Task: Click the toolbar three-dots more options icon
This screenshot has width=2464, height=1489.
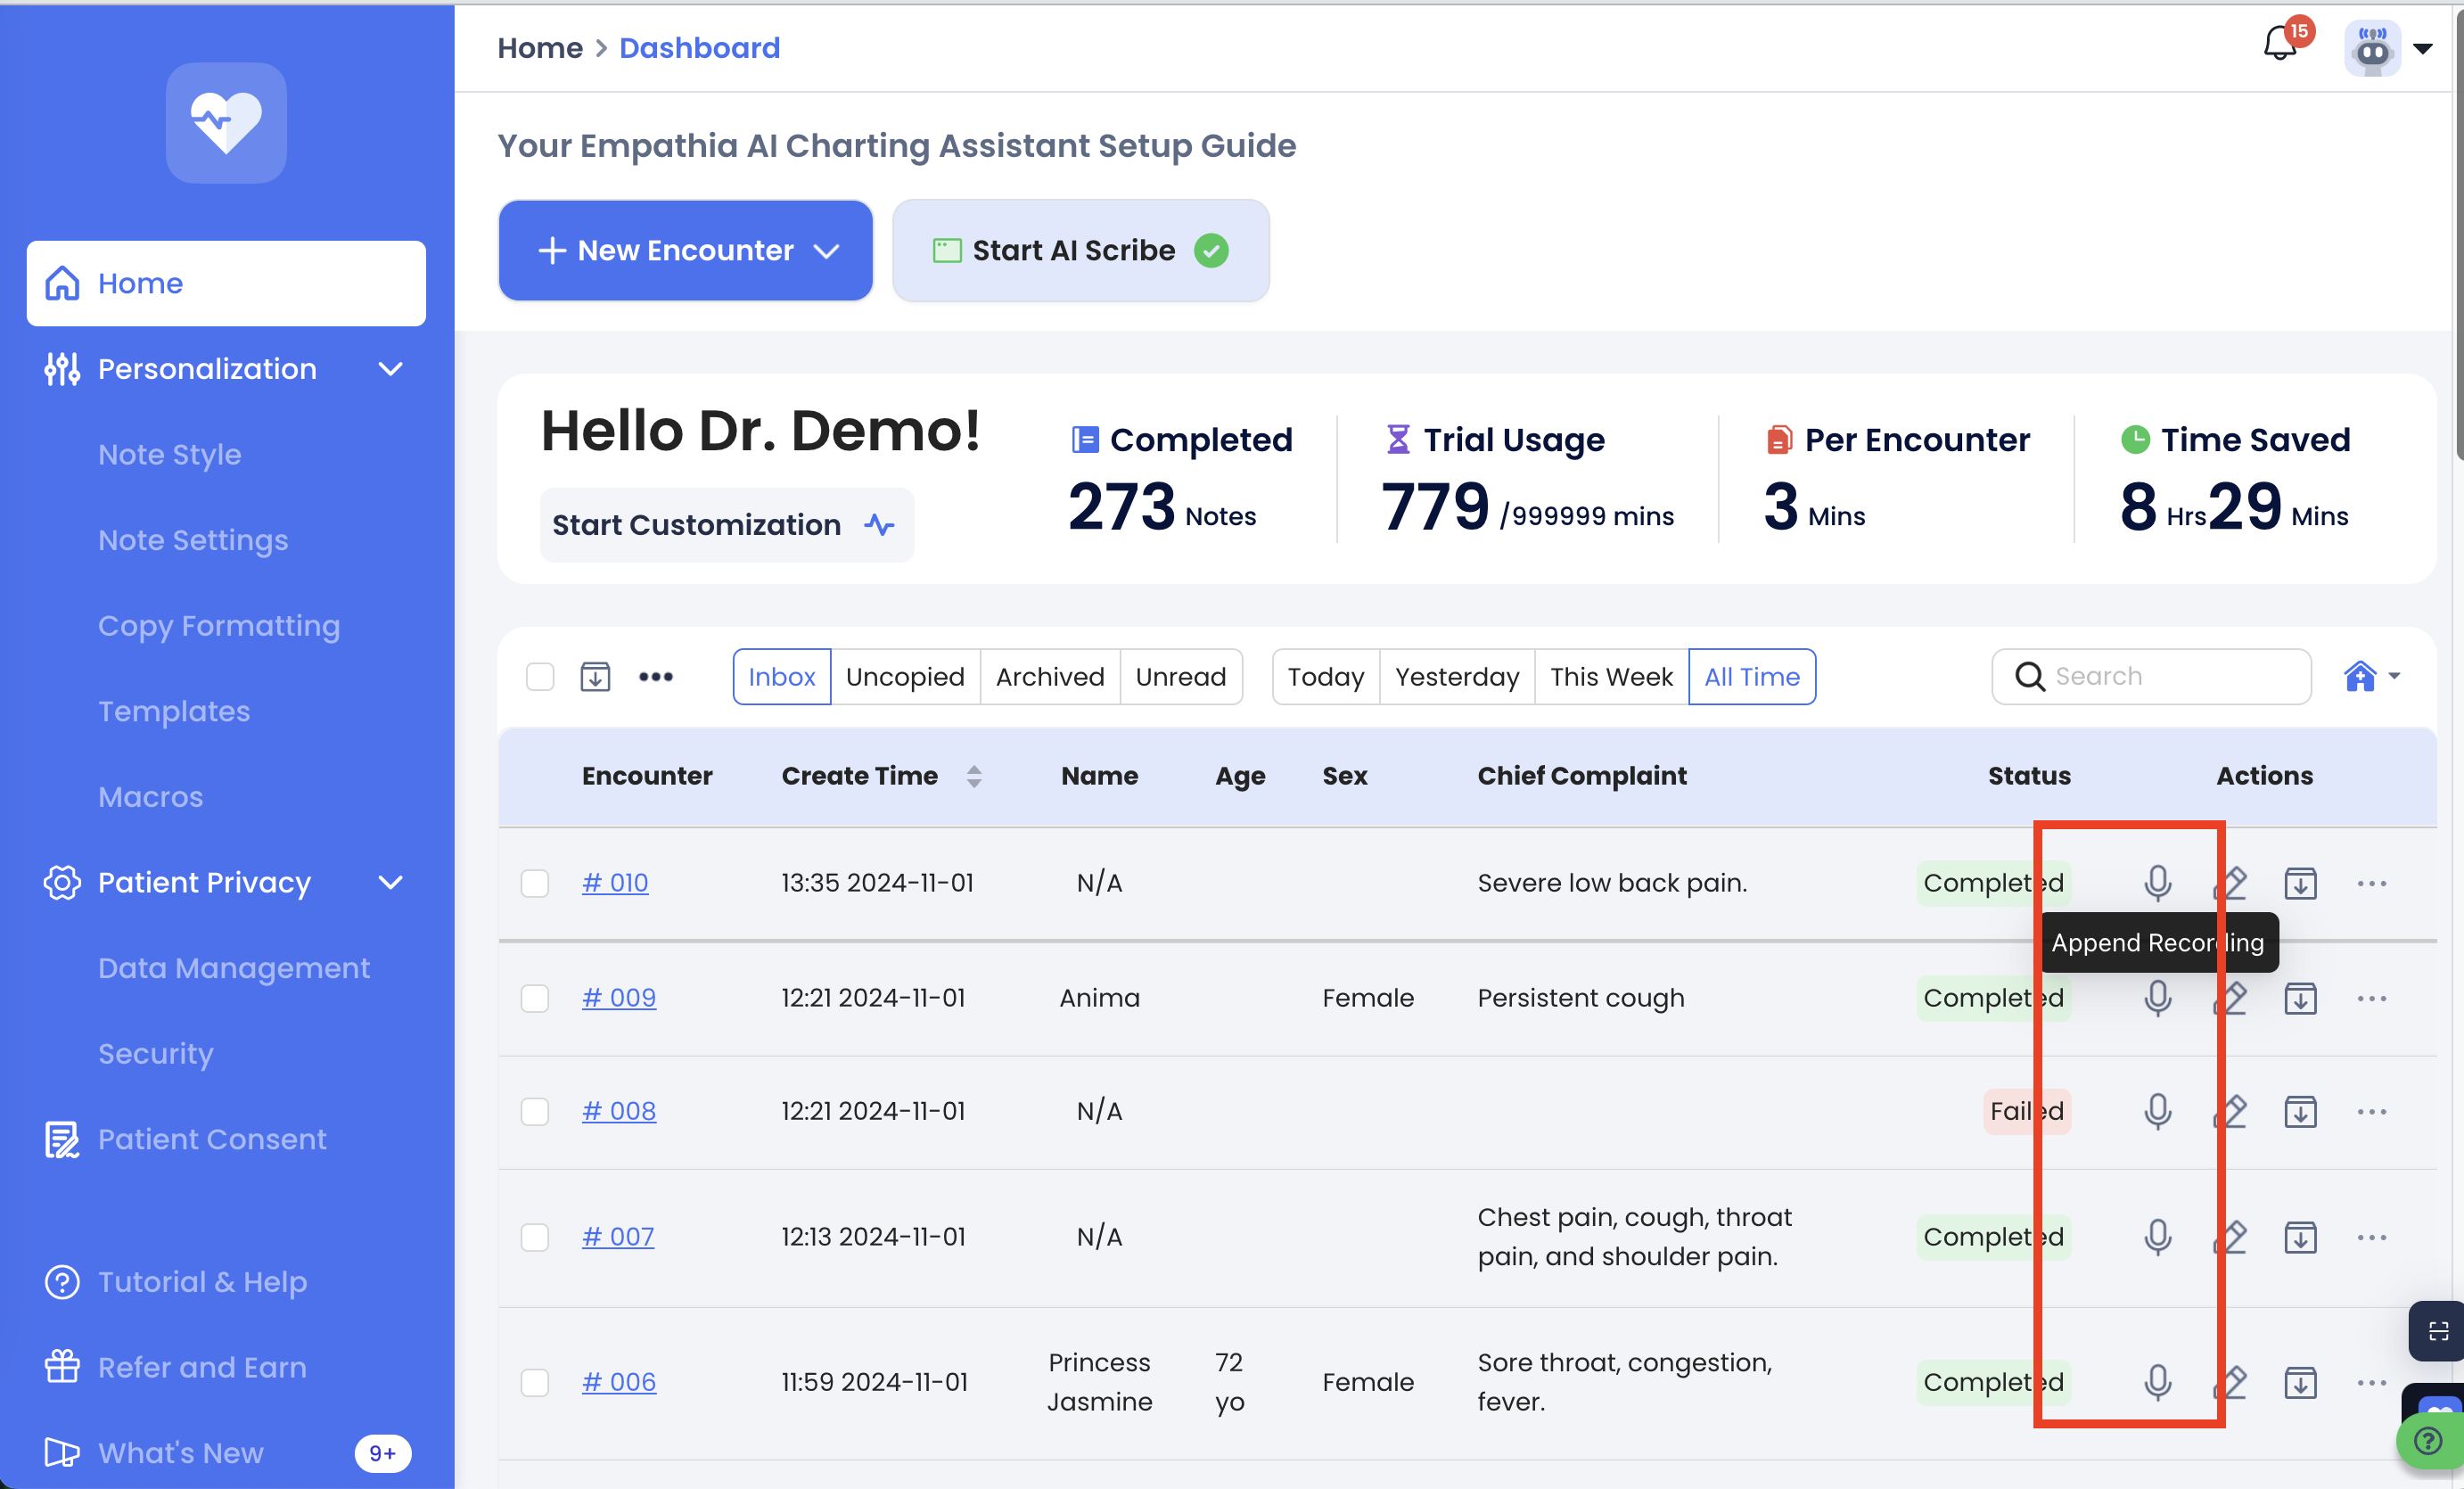Action: [x=656, y=677]
